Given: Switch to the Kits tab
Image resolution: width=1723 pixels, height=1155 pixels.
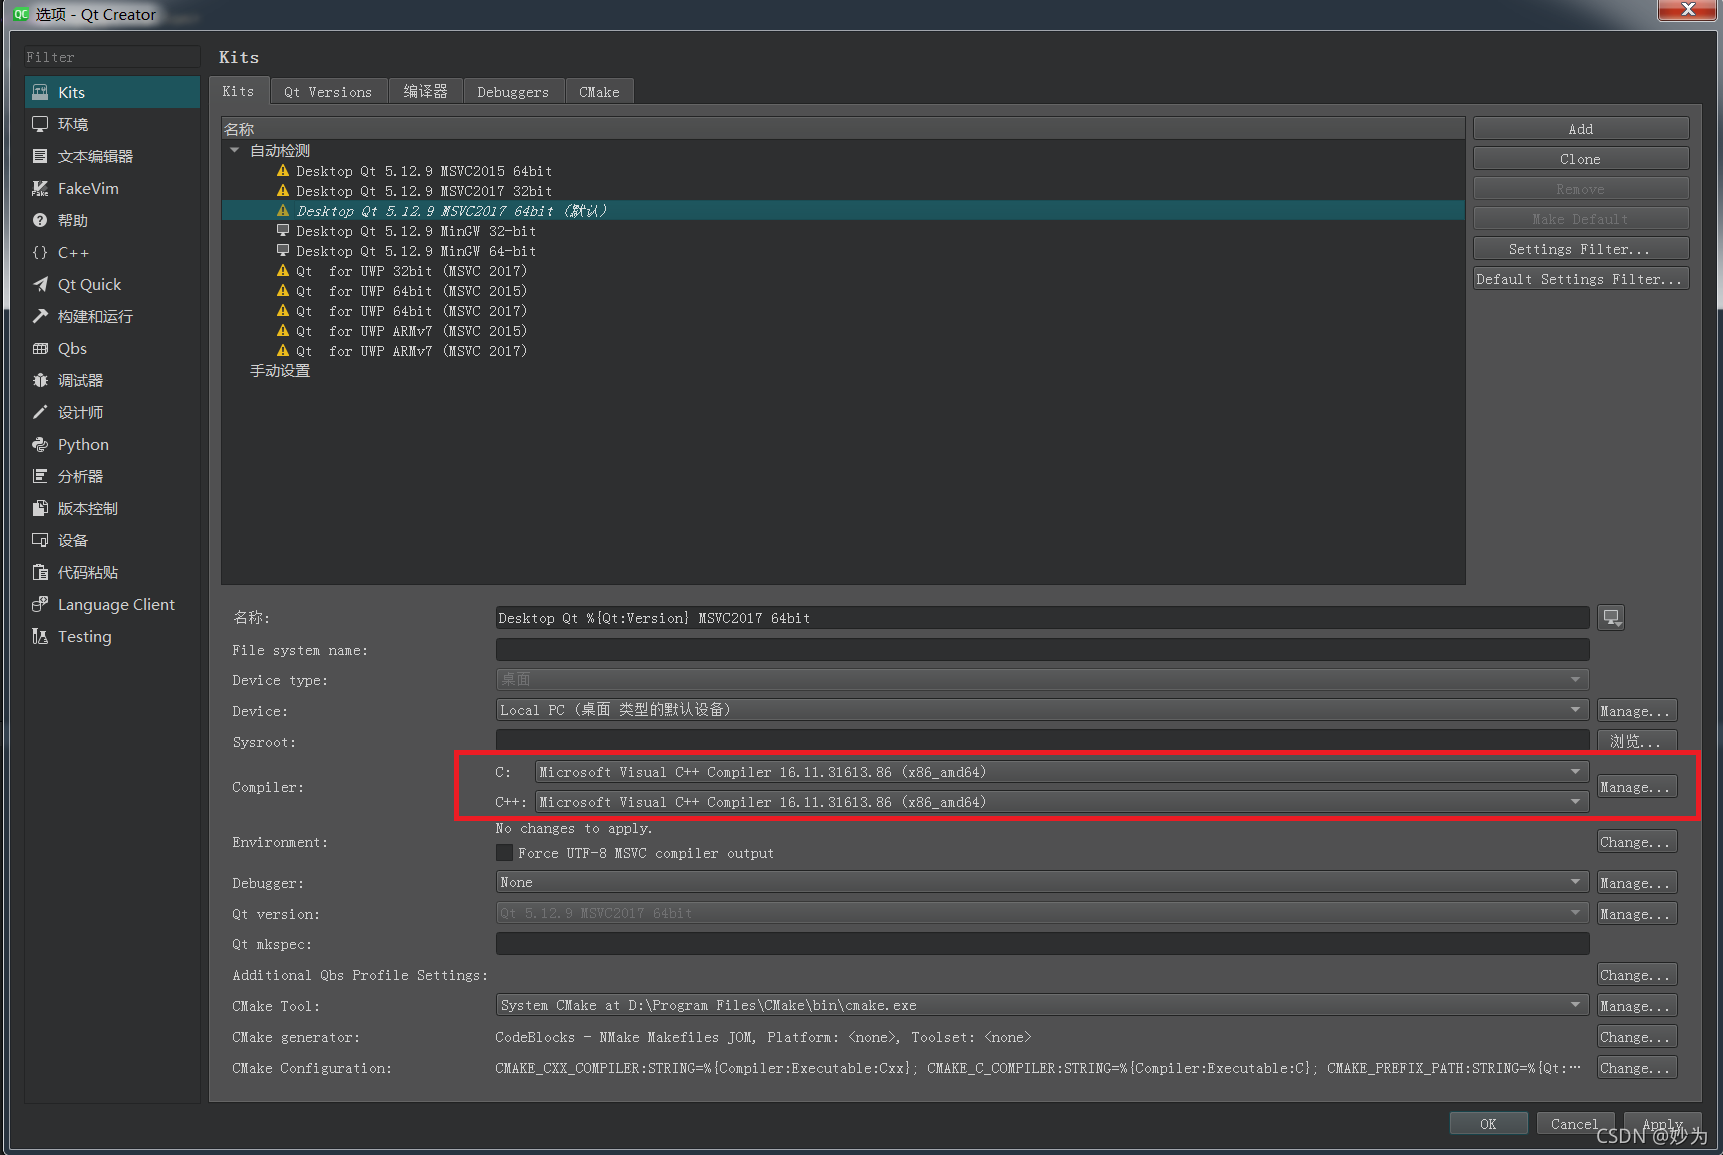Looking at the screenshot, I should click(239, 91).
